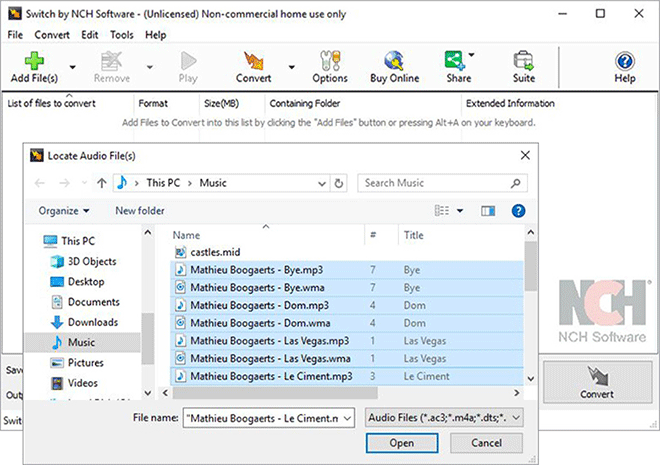The height and width of the screenshot is (465, 660).
Task: Click the Remove toolbar icon
Action: point(112,67)
